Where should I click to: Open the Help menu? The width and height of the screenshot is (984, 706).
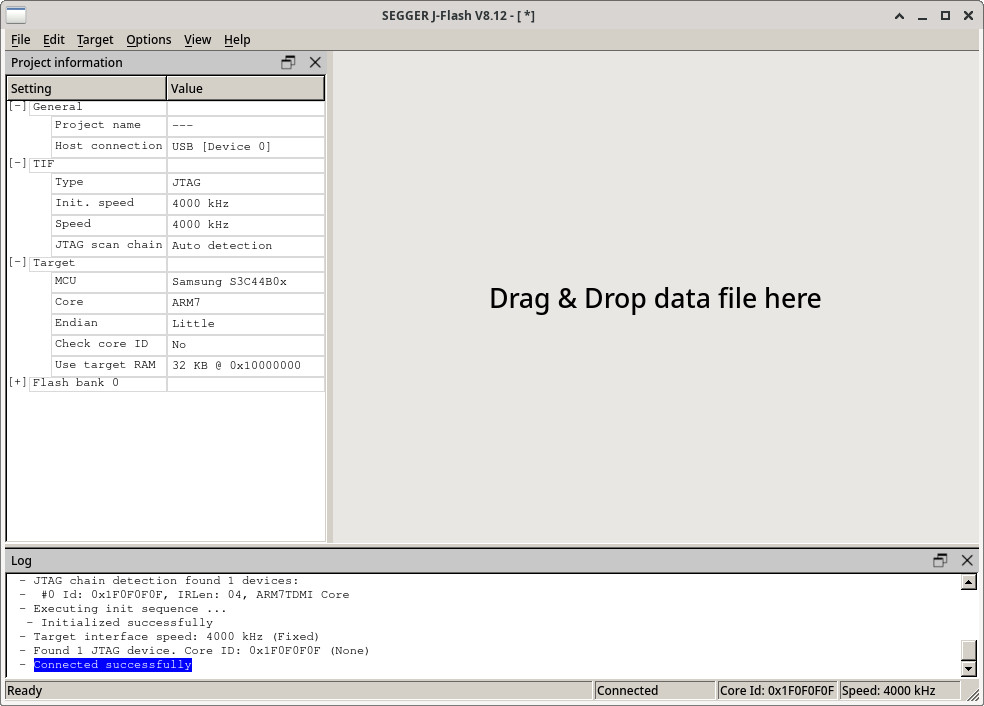tap(237, 40)
